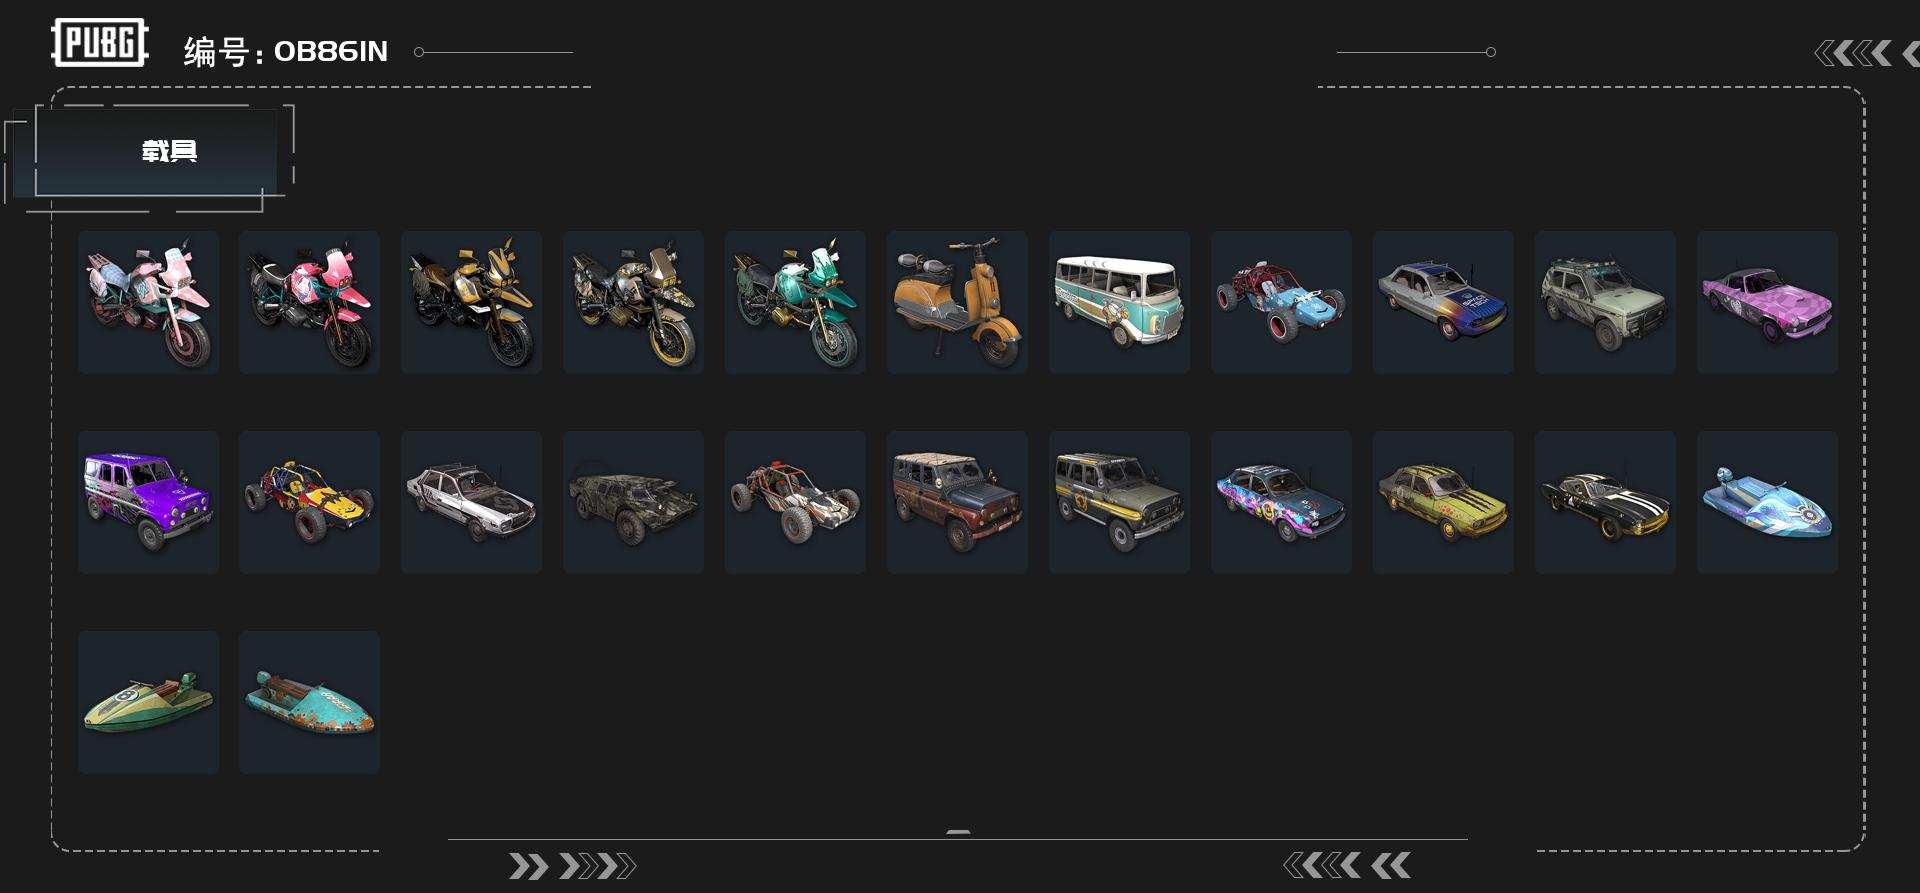
Task: Pick the camouflage armored BRDM vehicle
Action: point(633,502)
